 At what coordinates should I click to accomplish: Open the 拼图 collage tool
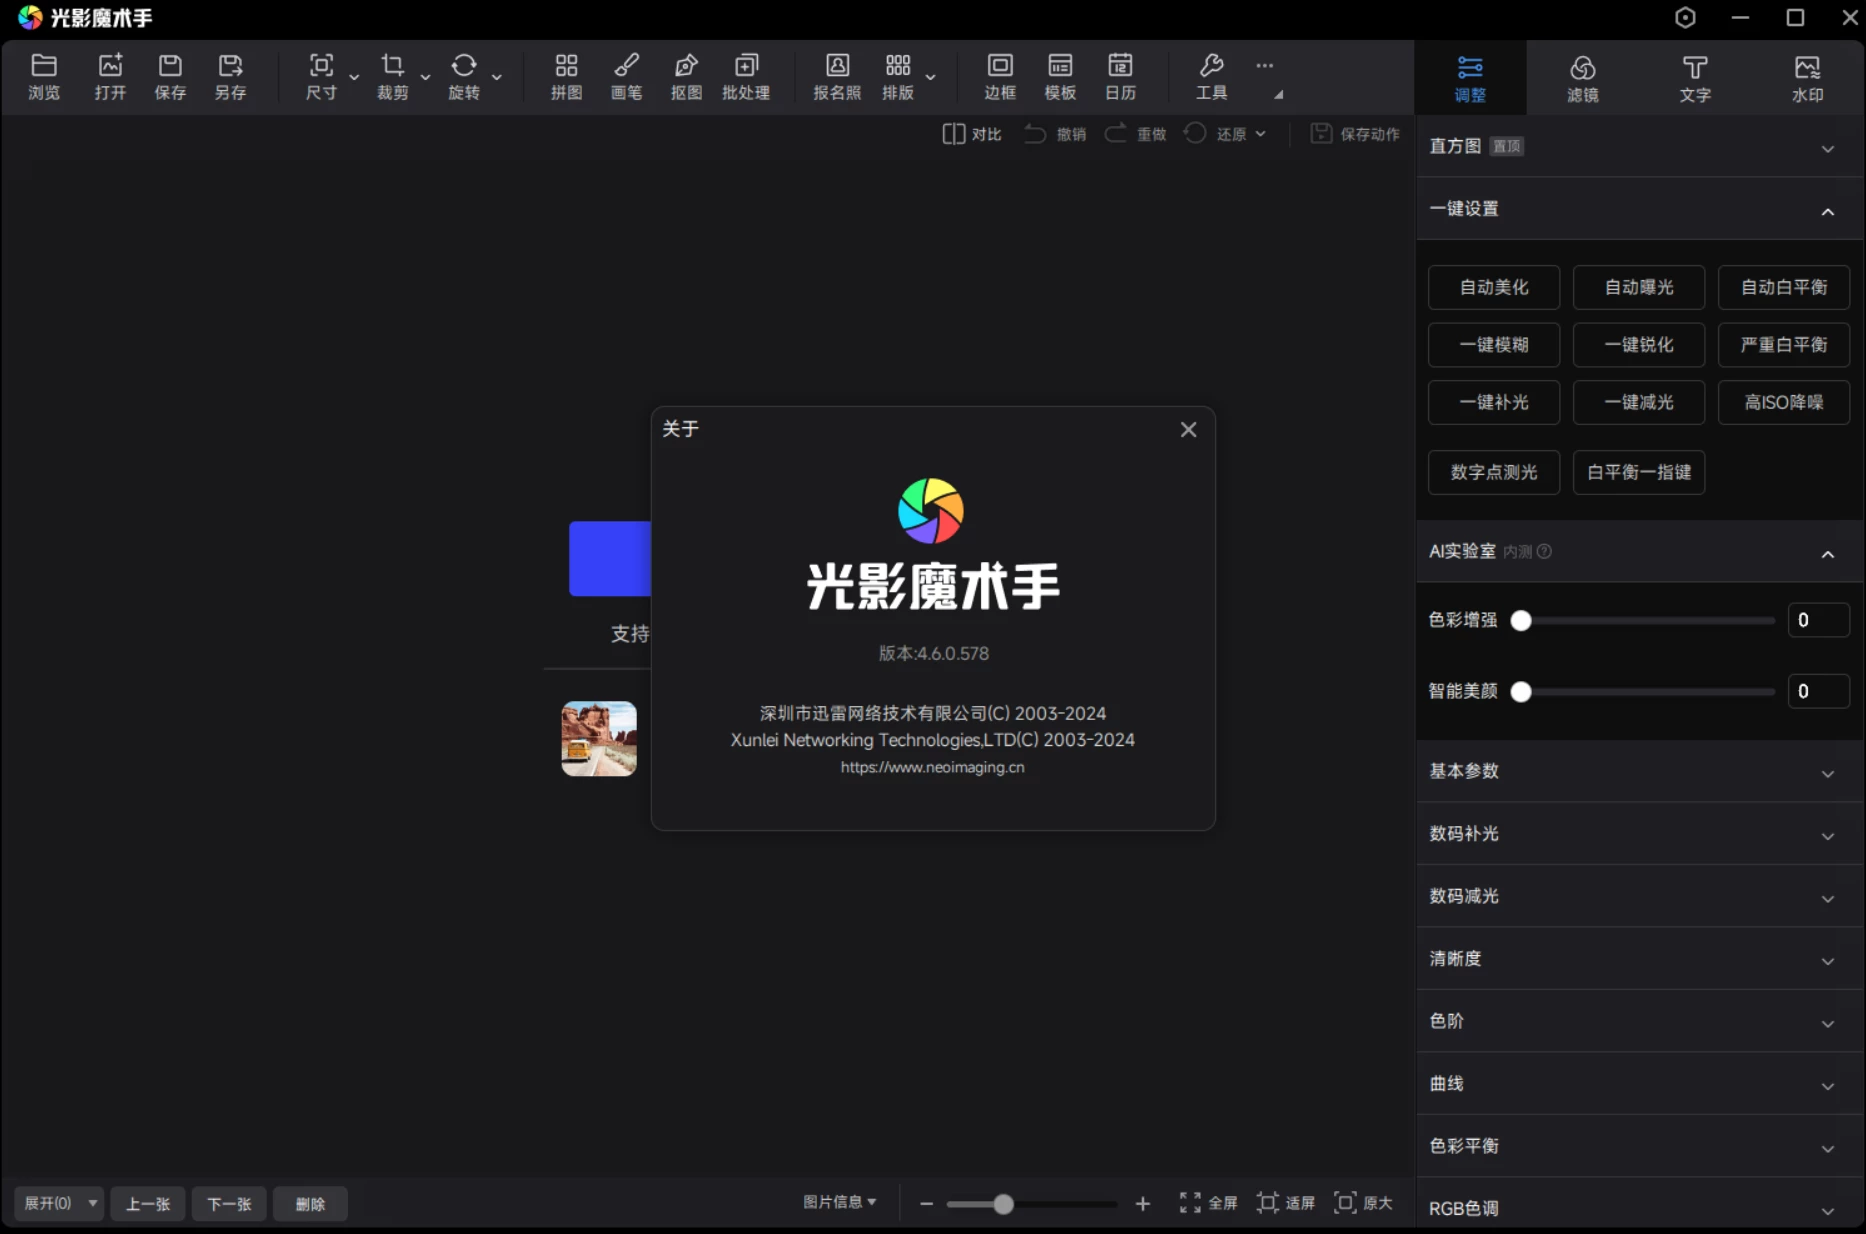pyautogui.click(x=566, y=77)
